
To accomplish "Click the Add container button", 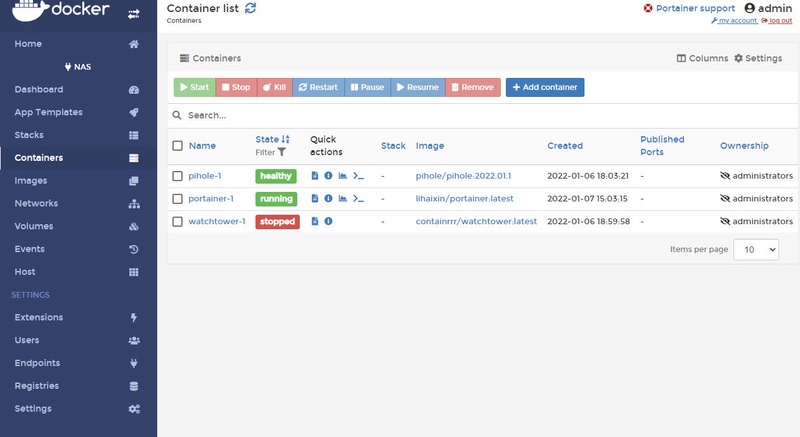I will click(x=545, y=87).
